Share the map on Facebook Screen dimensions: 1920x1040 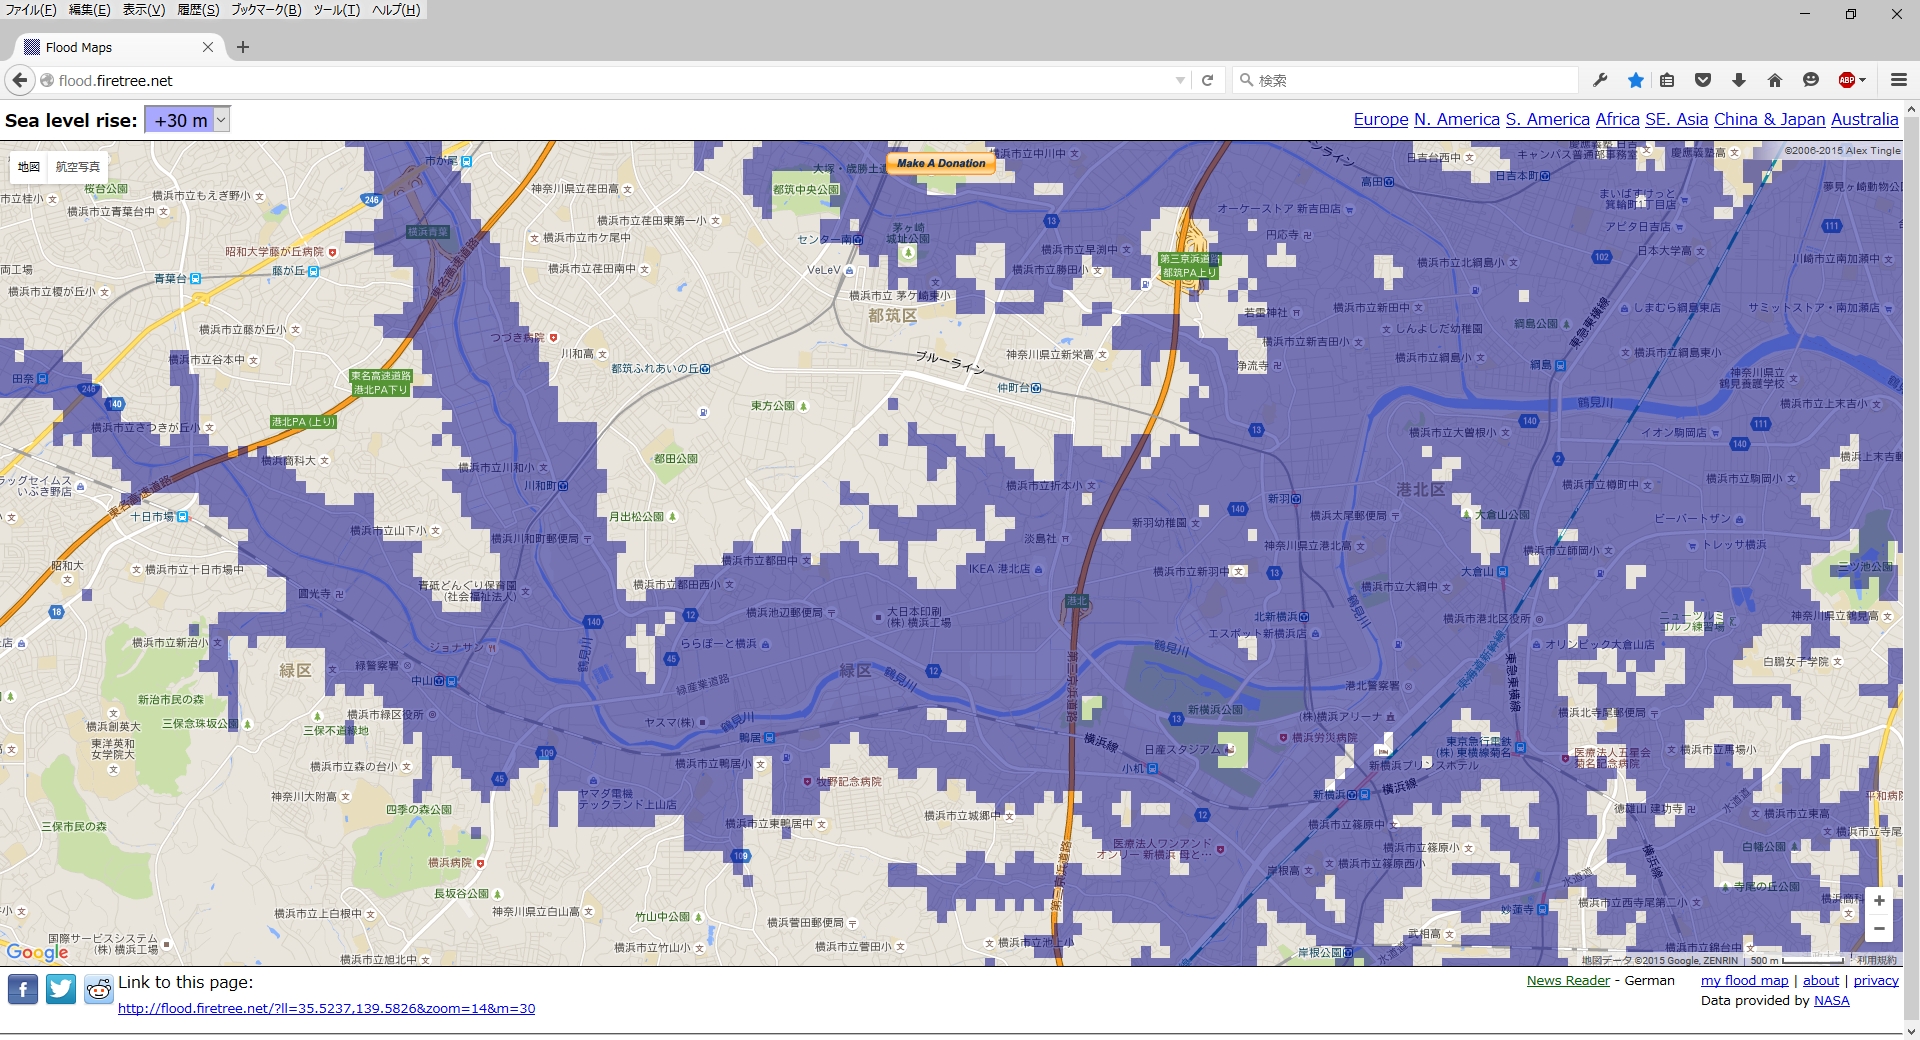pos(23,989)
